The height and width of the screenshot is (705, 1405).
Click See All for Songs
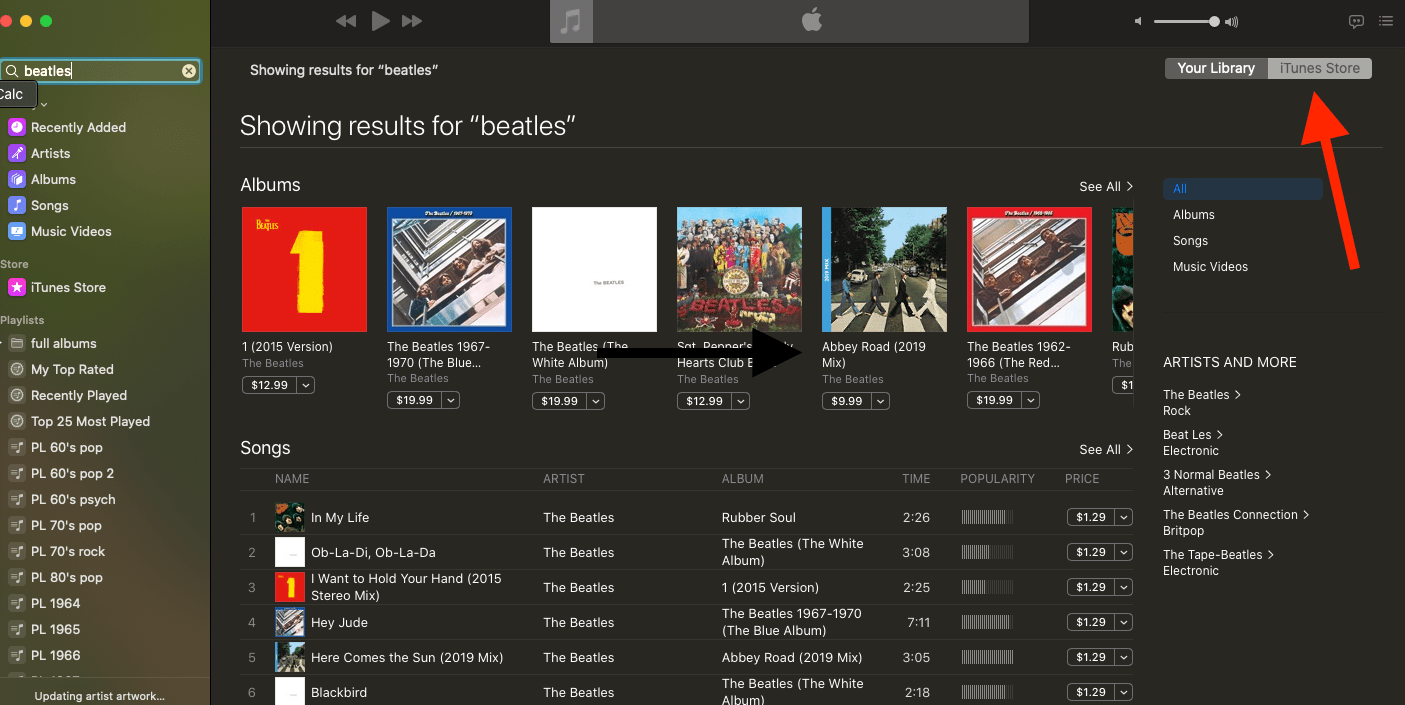tap(1106, 450)
